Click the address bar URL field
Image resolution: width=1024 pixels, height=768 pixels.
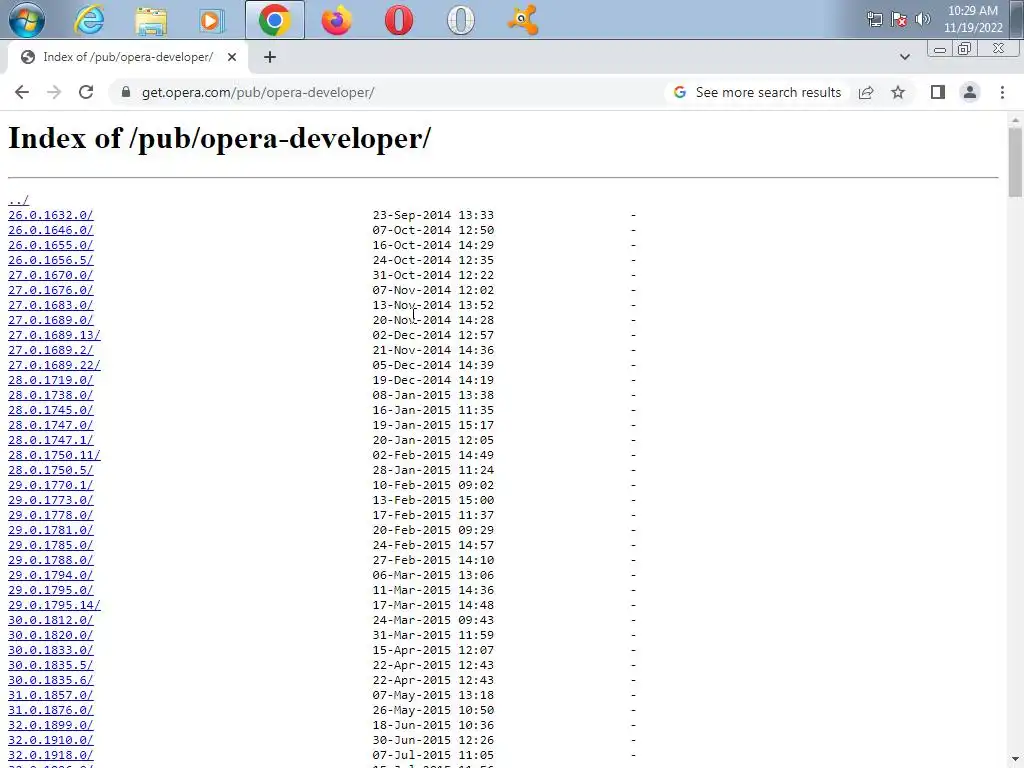(385, 92)
